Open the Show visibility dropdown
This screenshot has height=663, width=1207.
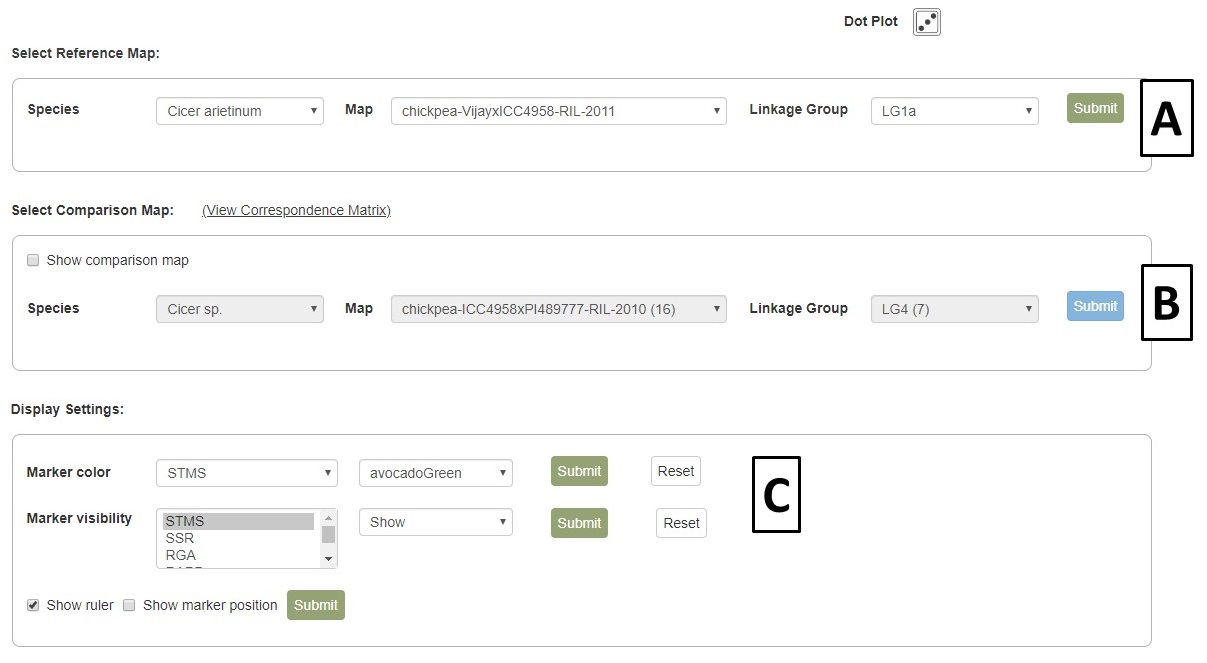click(x=436, y=522)
